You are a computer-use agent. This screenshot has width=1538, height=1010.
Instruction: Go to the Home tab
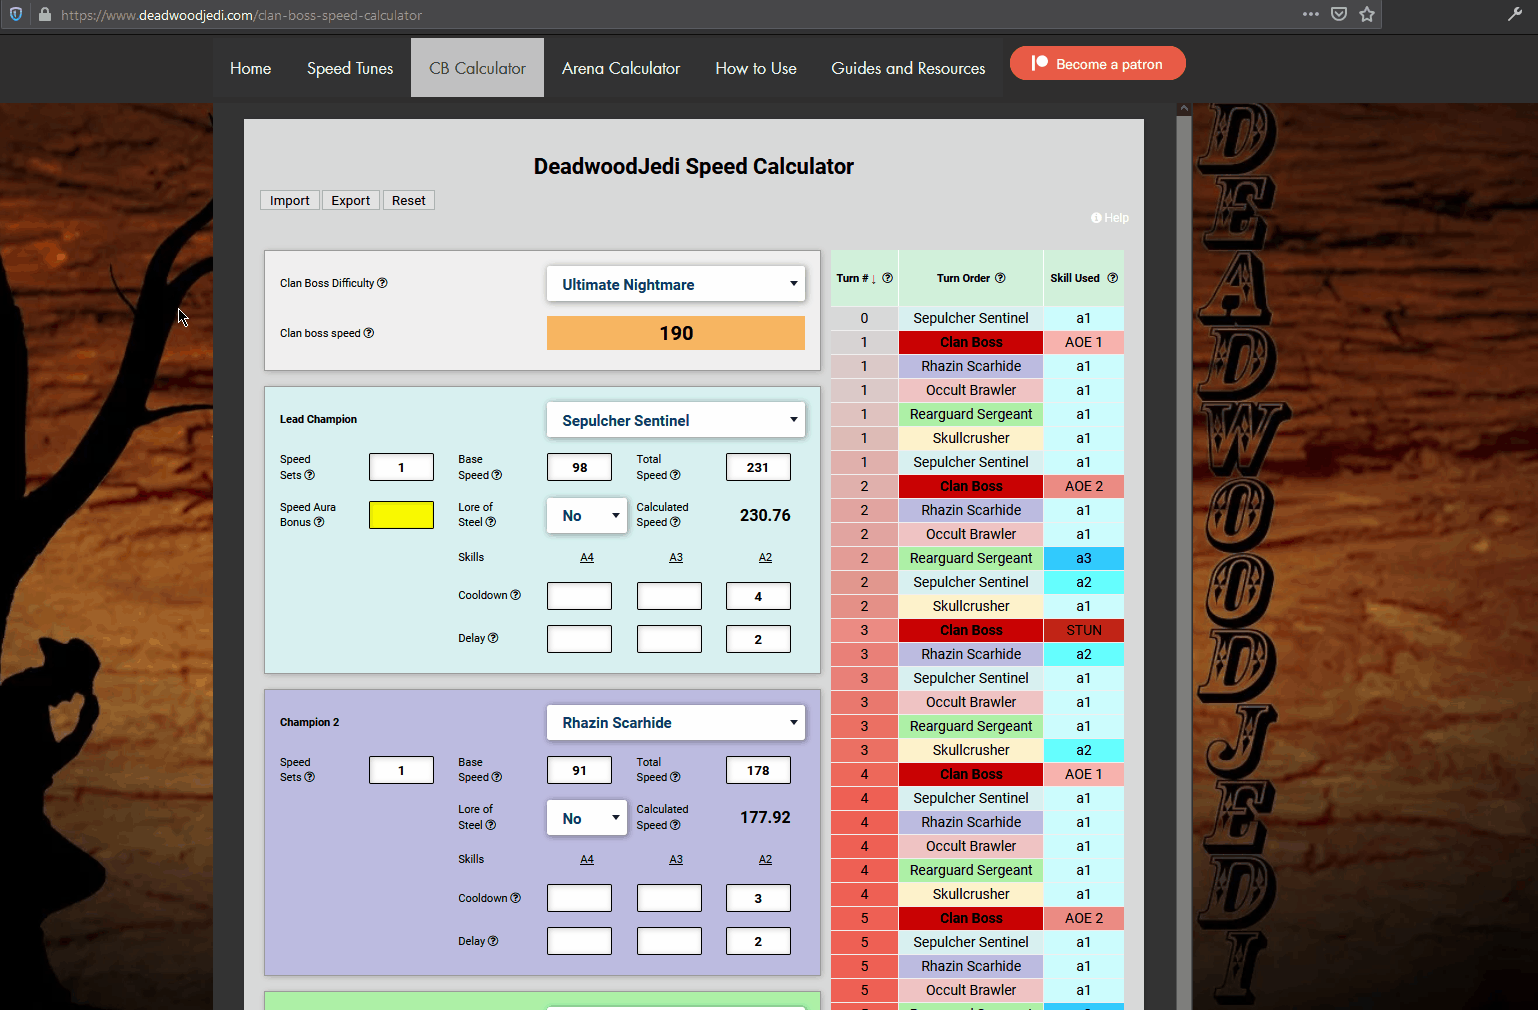pyautogui.click(x=250, y=68)
